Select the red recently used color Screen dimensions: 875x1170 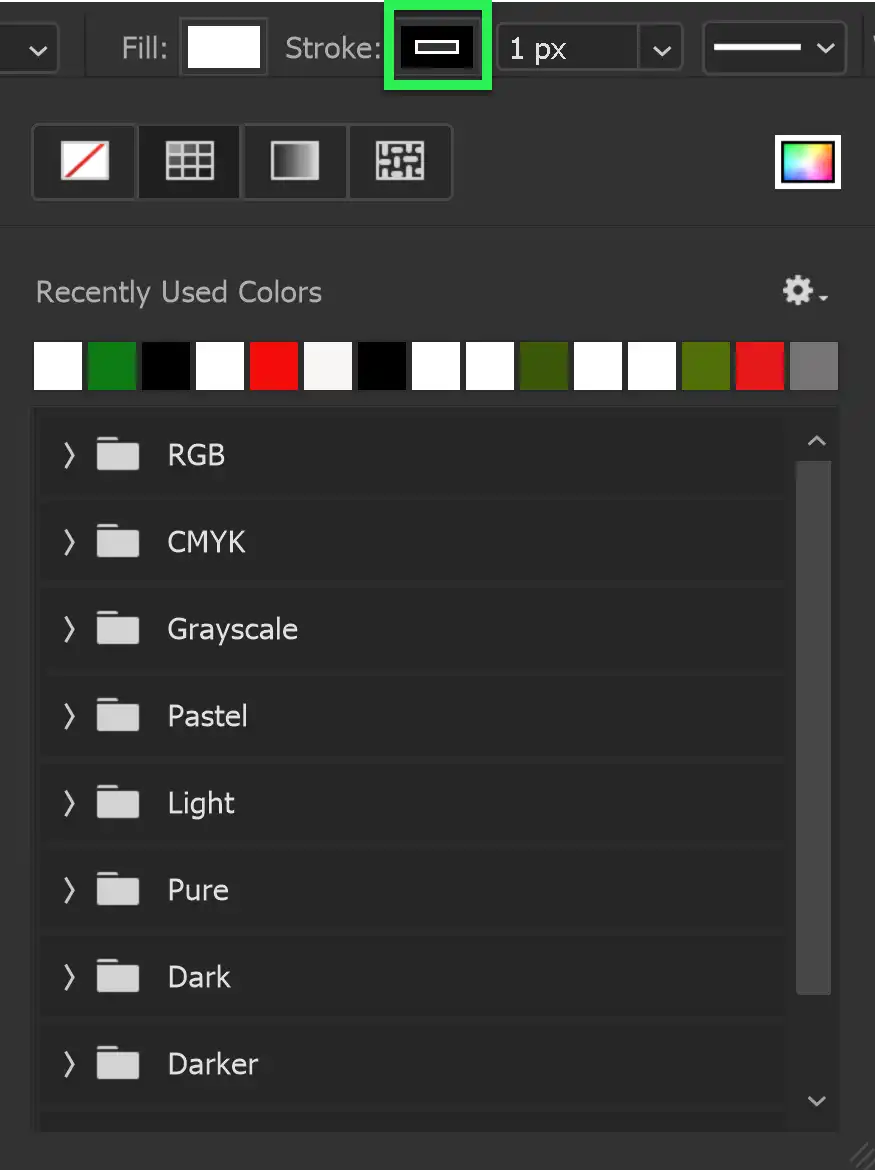[x=273, y=366]
